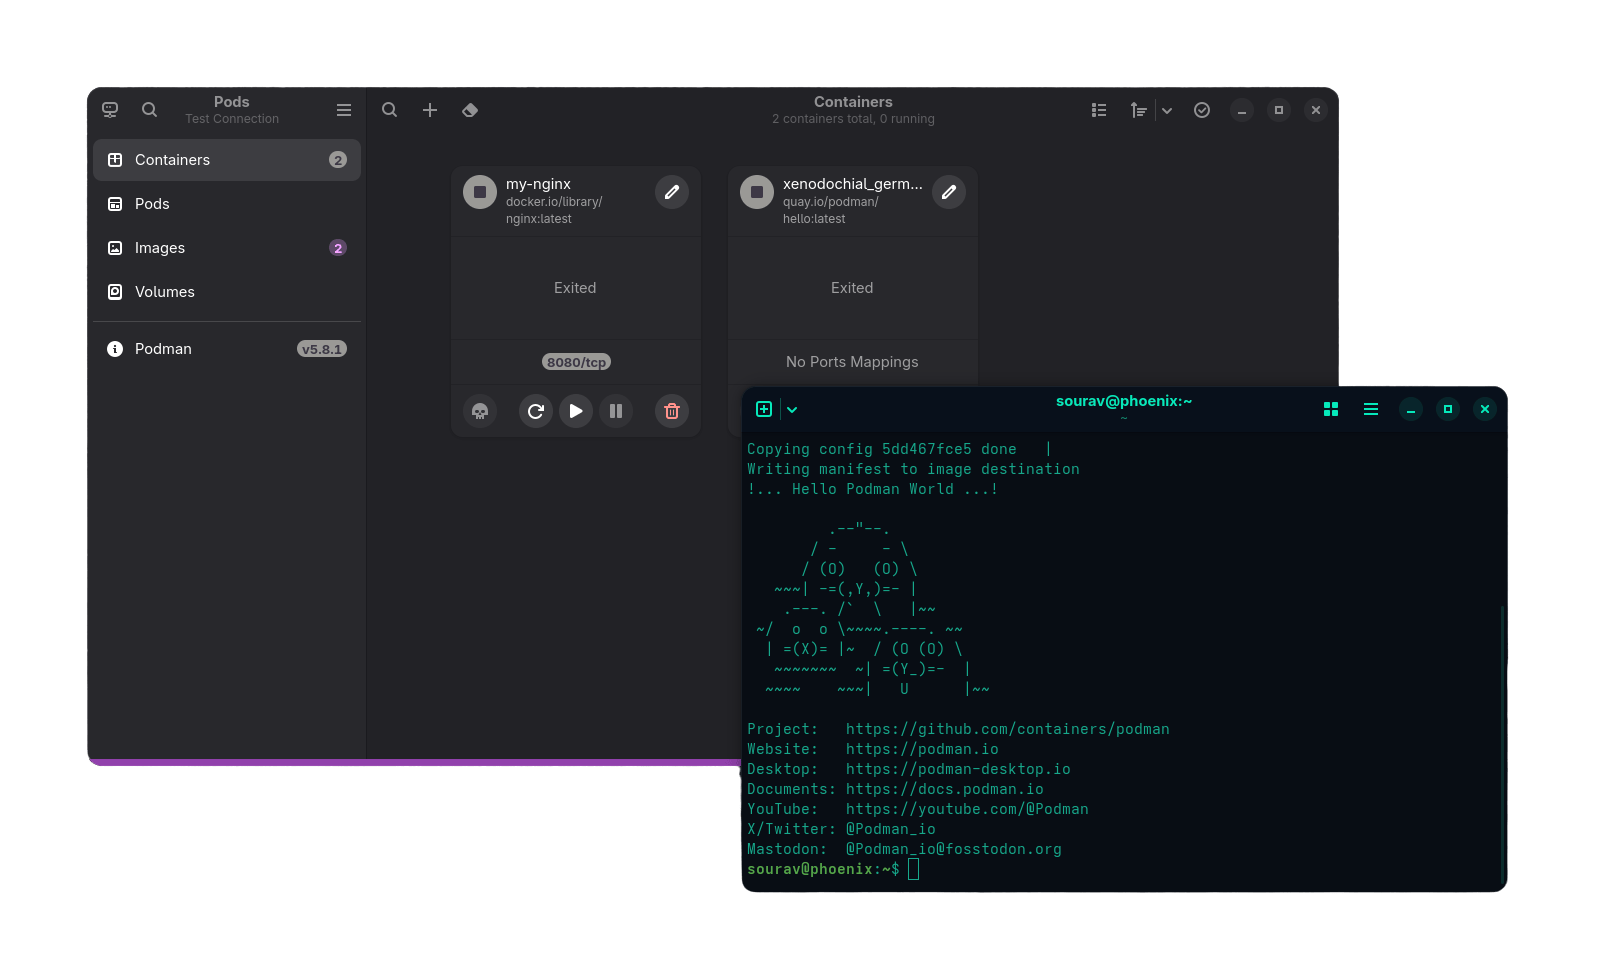Click the edit pencil on xenodochial_germ container
Viewport: 1601px width, 974px height.
949,192
